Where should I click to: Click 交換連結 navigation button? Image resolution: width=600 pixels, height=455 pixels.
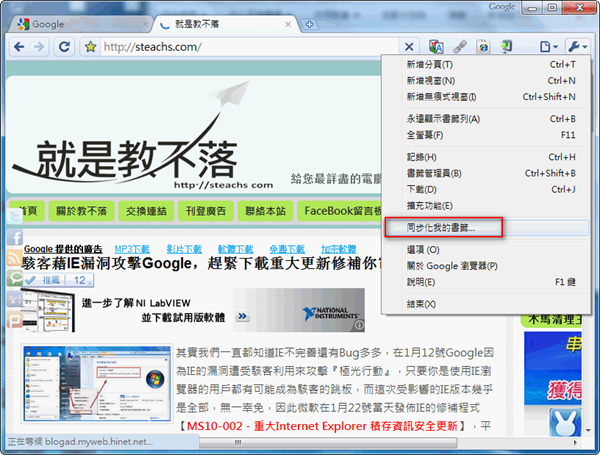coord(146,211)
